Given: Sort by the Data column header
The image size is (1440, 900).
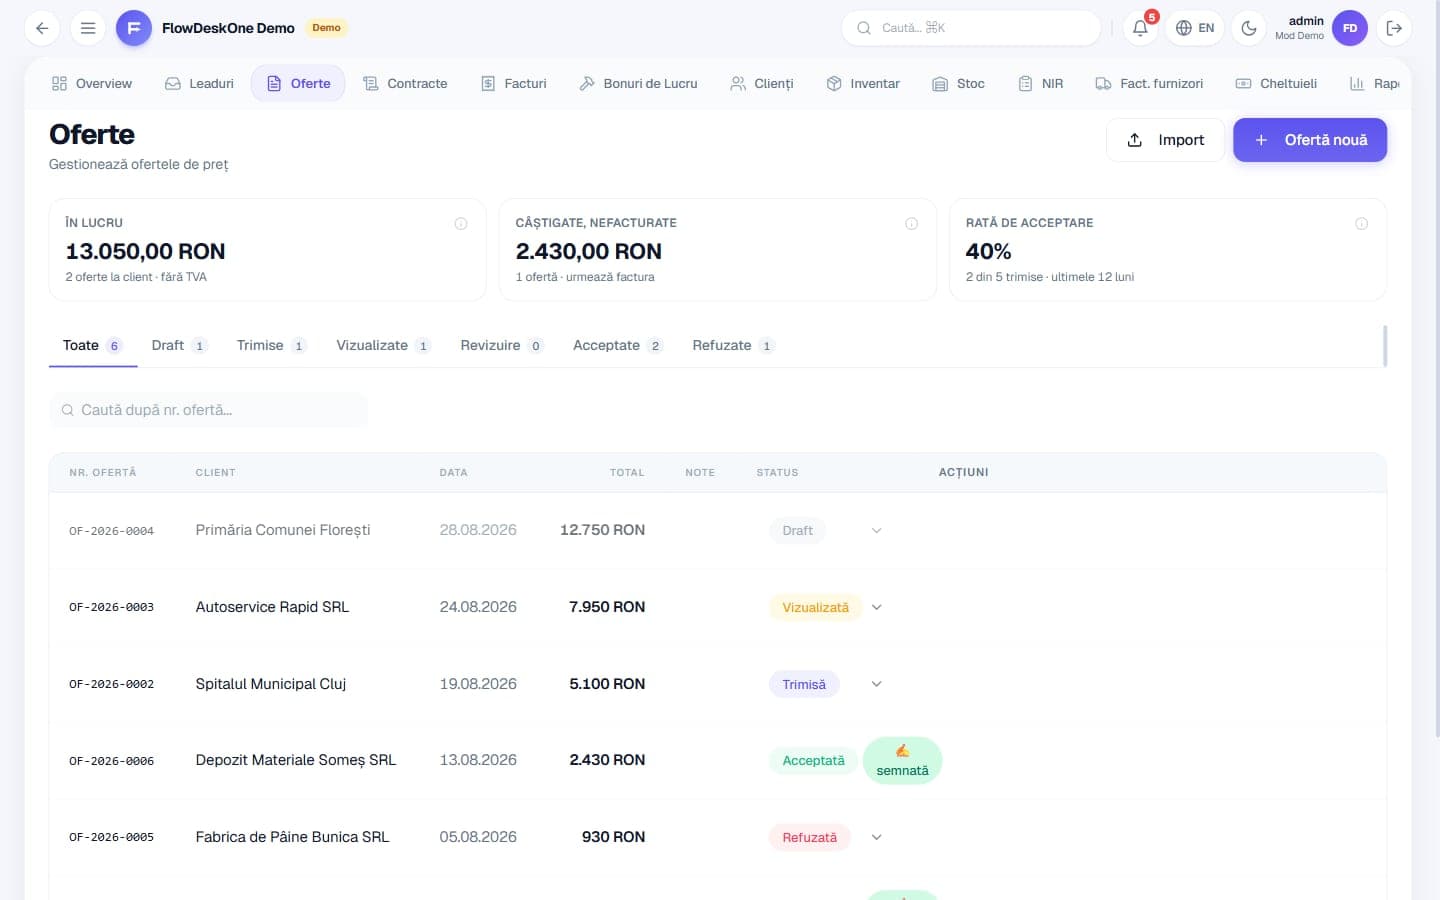Looking at the screenshot, I should point(453,472).
